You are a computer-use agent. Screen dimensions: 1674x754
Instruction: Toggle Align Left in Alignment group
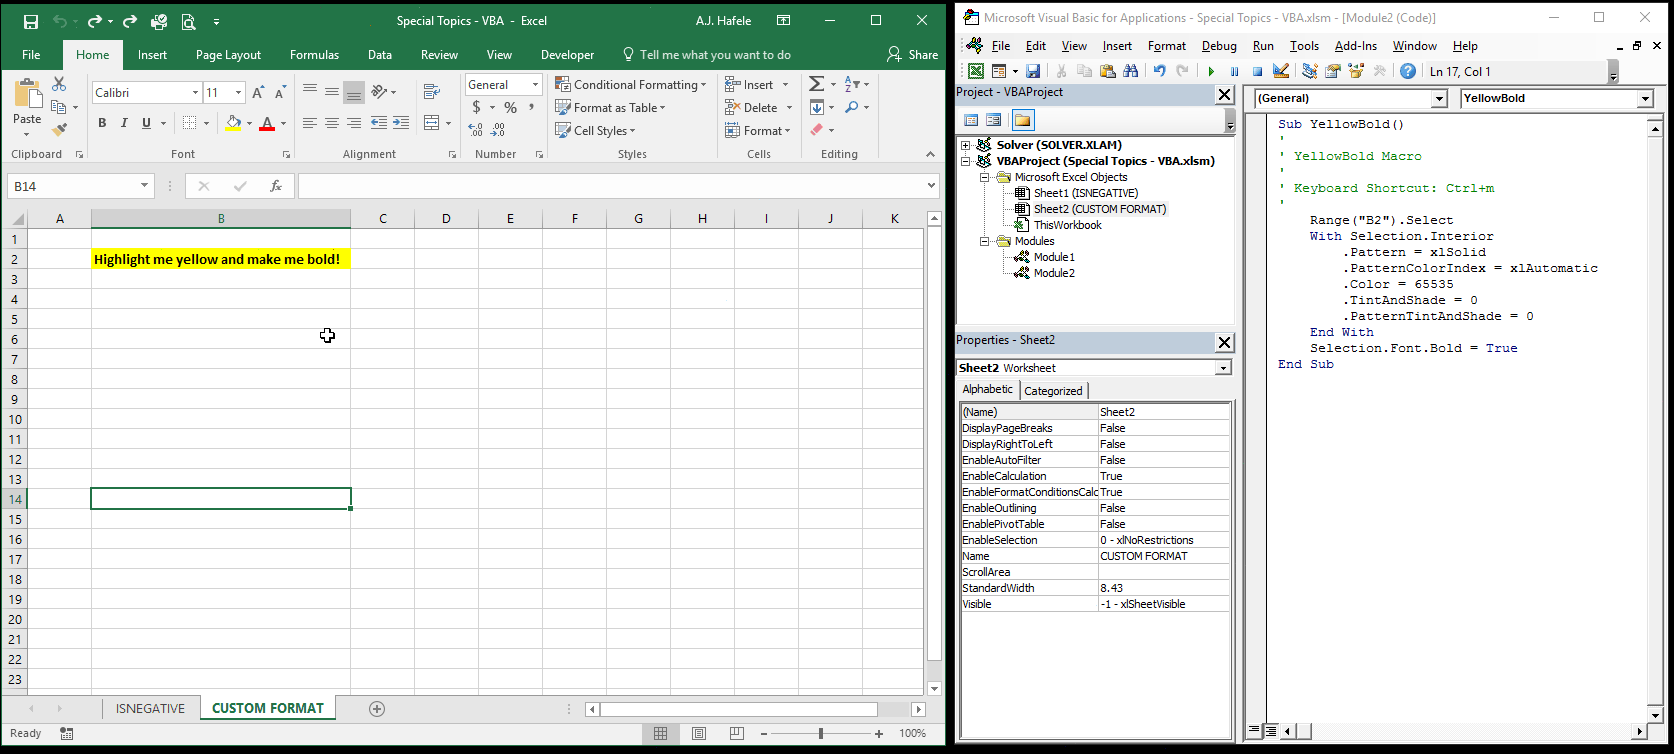[310, 123]
